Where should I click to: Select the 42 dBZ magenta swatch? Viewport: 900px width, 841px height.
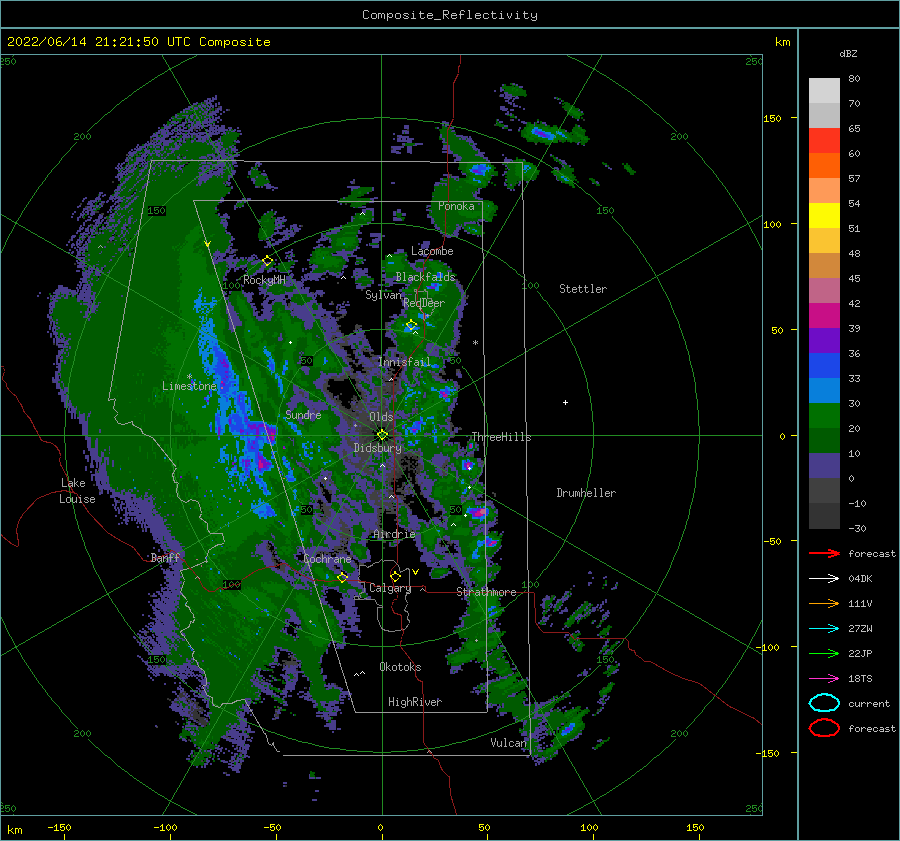point(824,315)
